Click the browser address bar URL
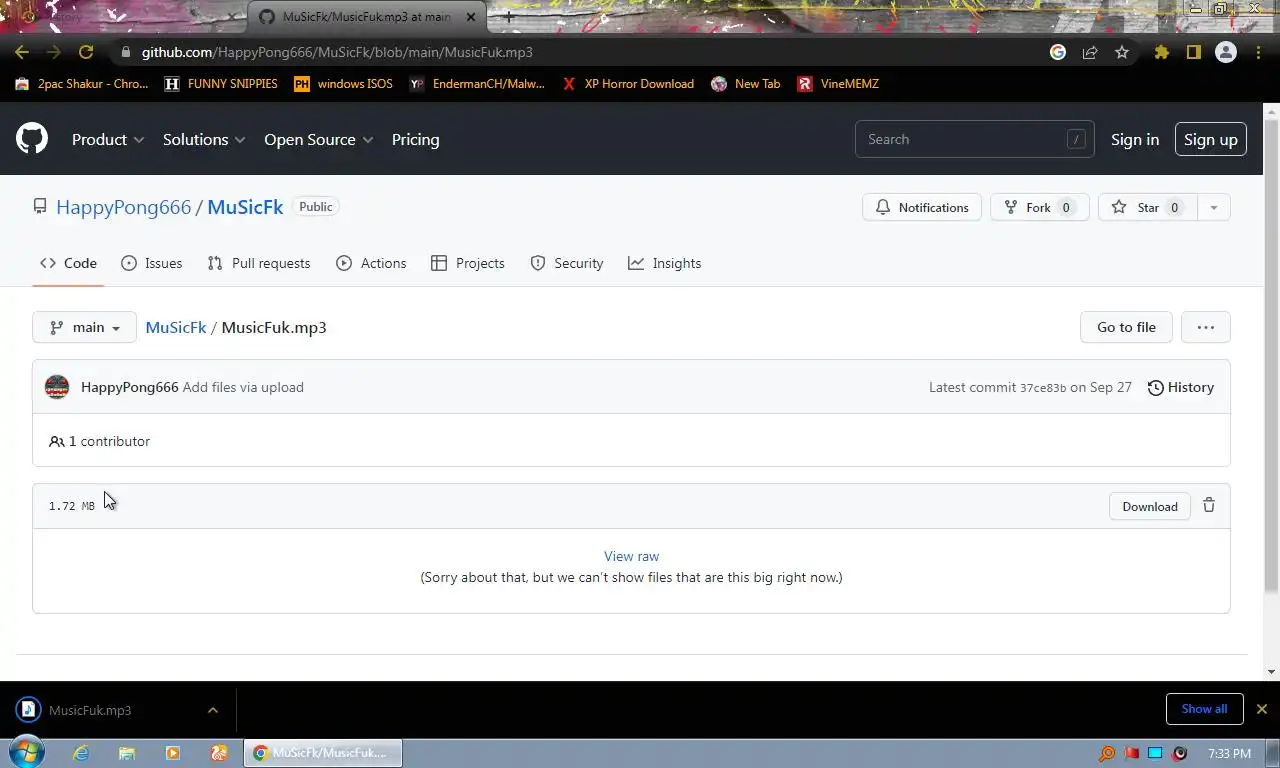 [x=337, y=52]
